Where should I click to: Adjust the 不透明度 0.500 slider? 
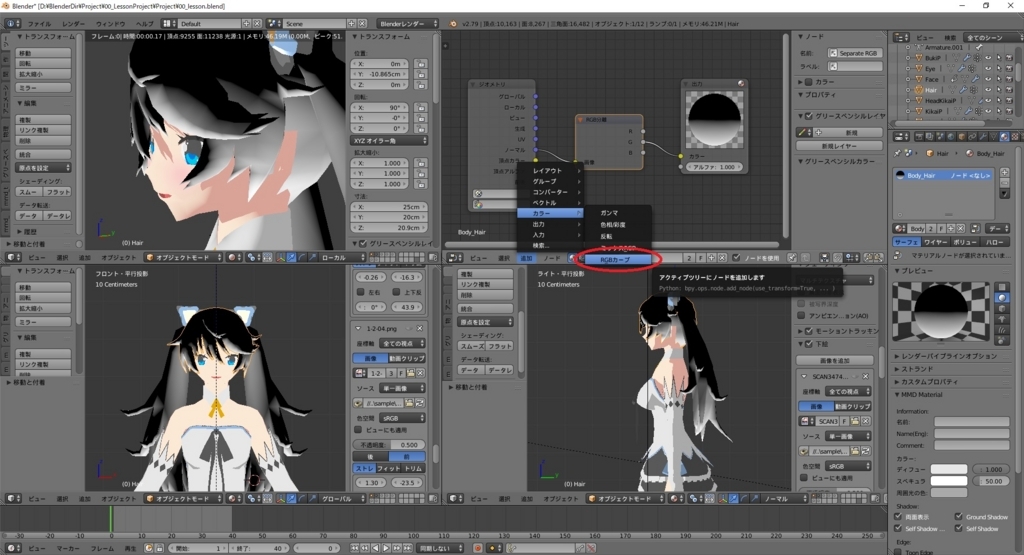click(x=390, y=445)
